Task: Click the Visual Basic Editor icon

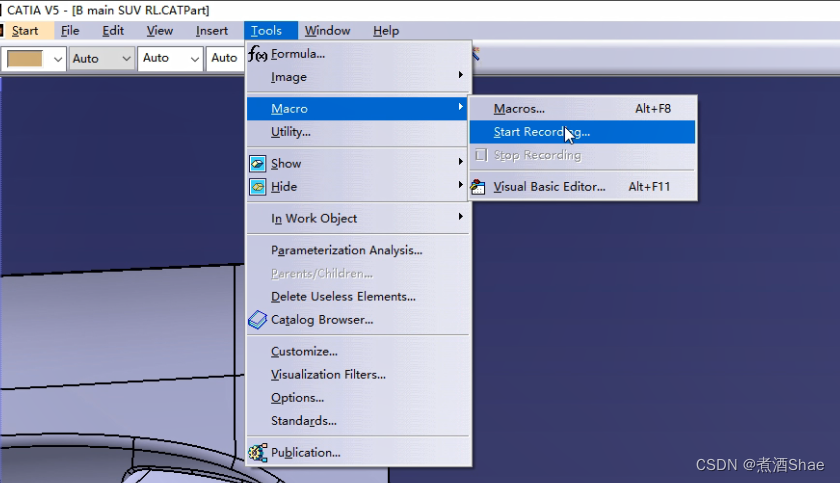Action: (x=478, y=187)
